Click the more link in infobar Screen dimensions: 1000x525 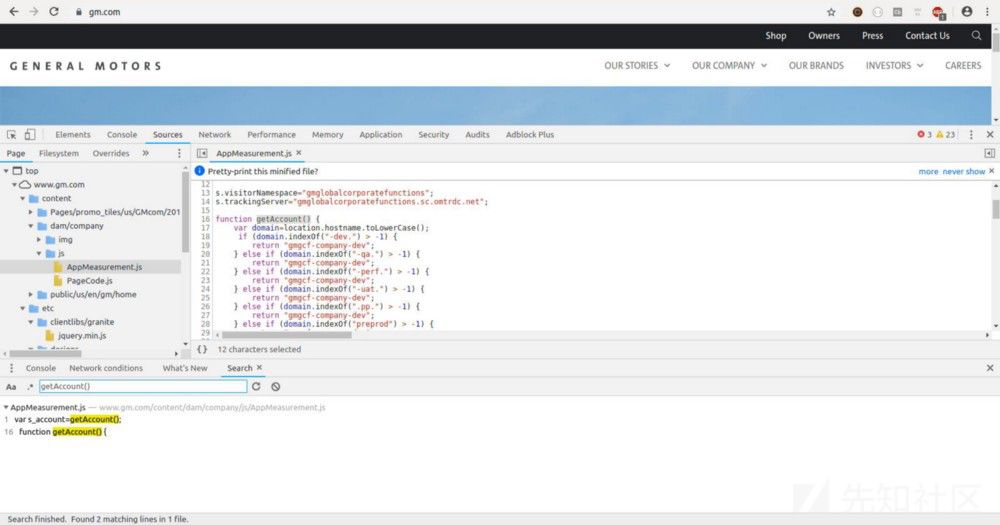(928, 172)
